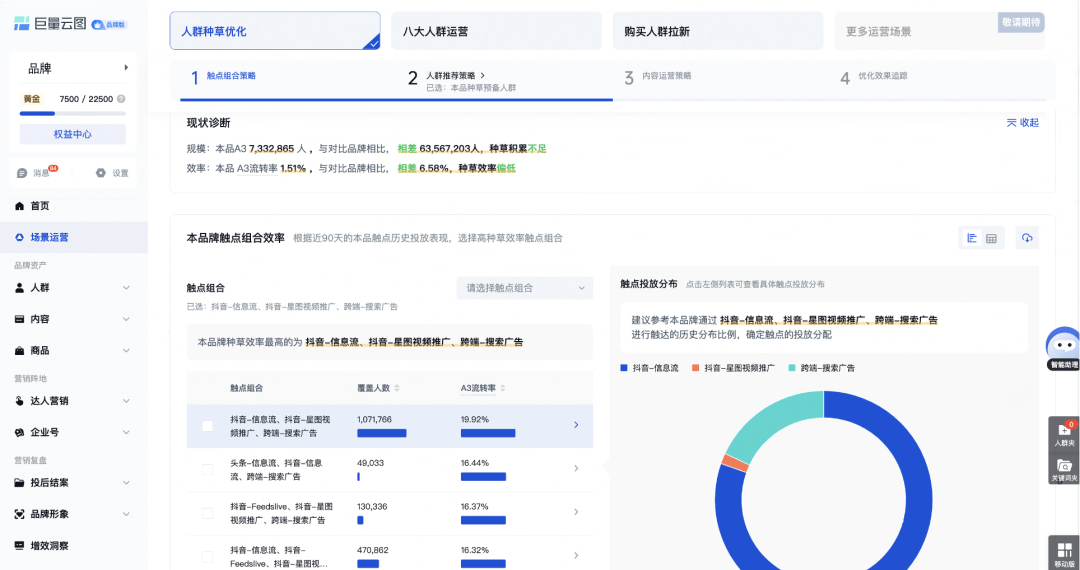This screenshot has width=1080, height=570.
Task: Click the download data icon
Action: 1027,238
